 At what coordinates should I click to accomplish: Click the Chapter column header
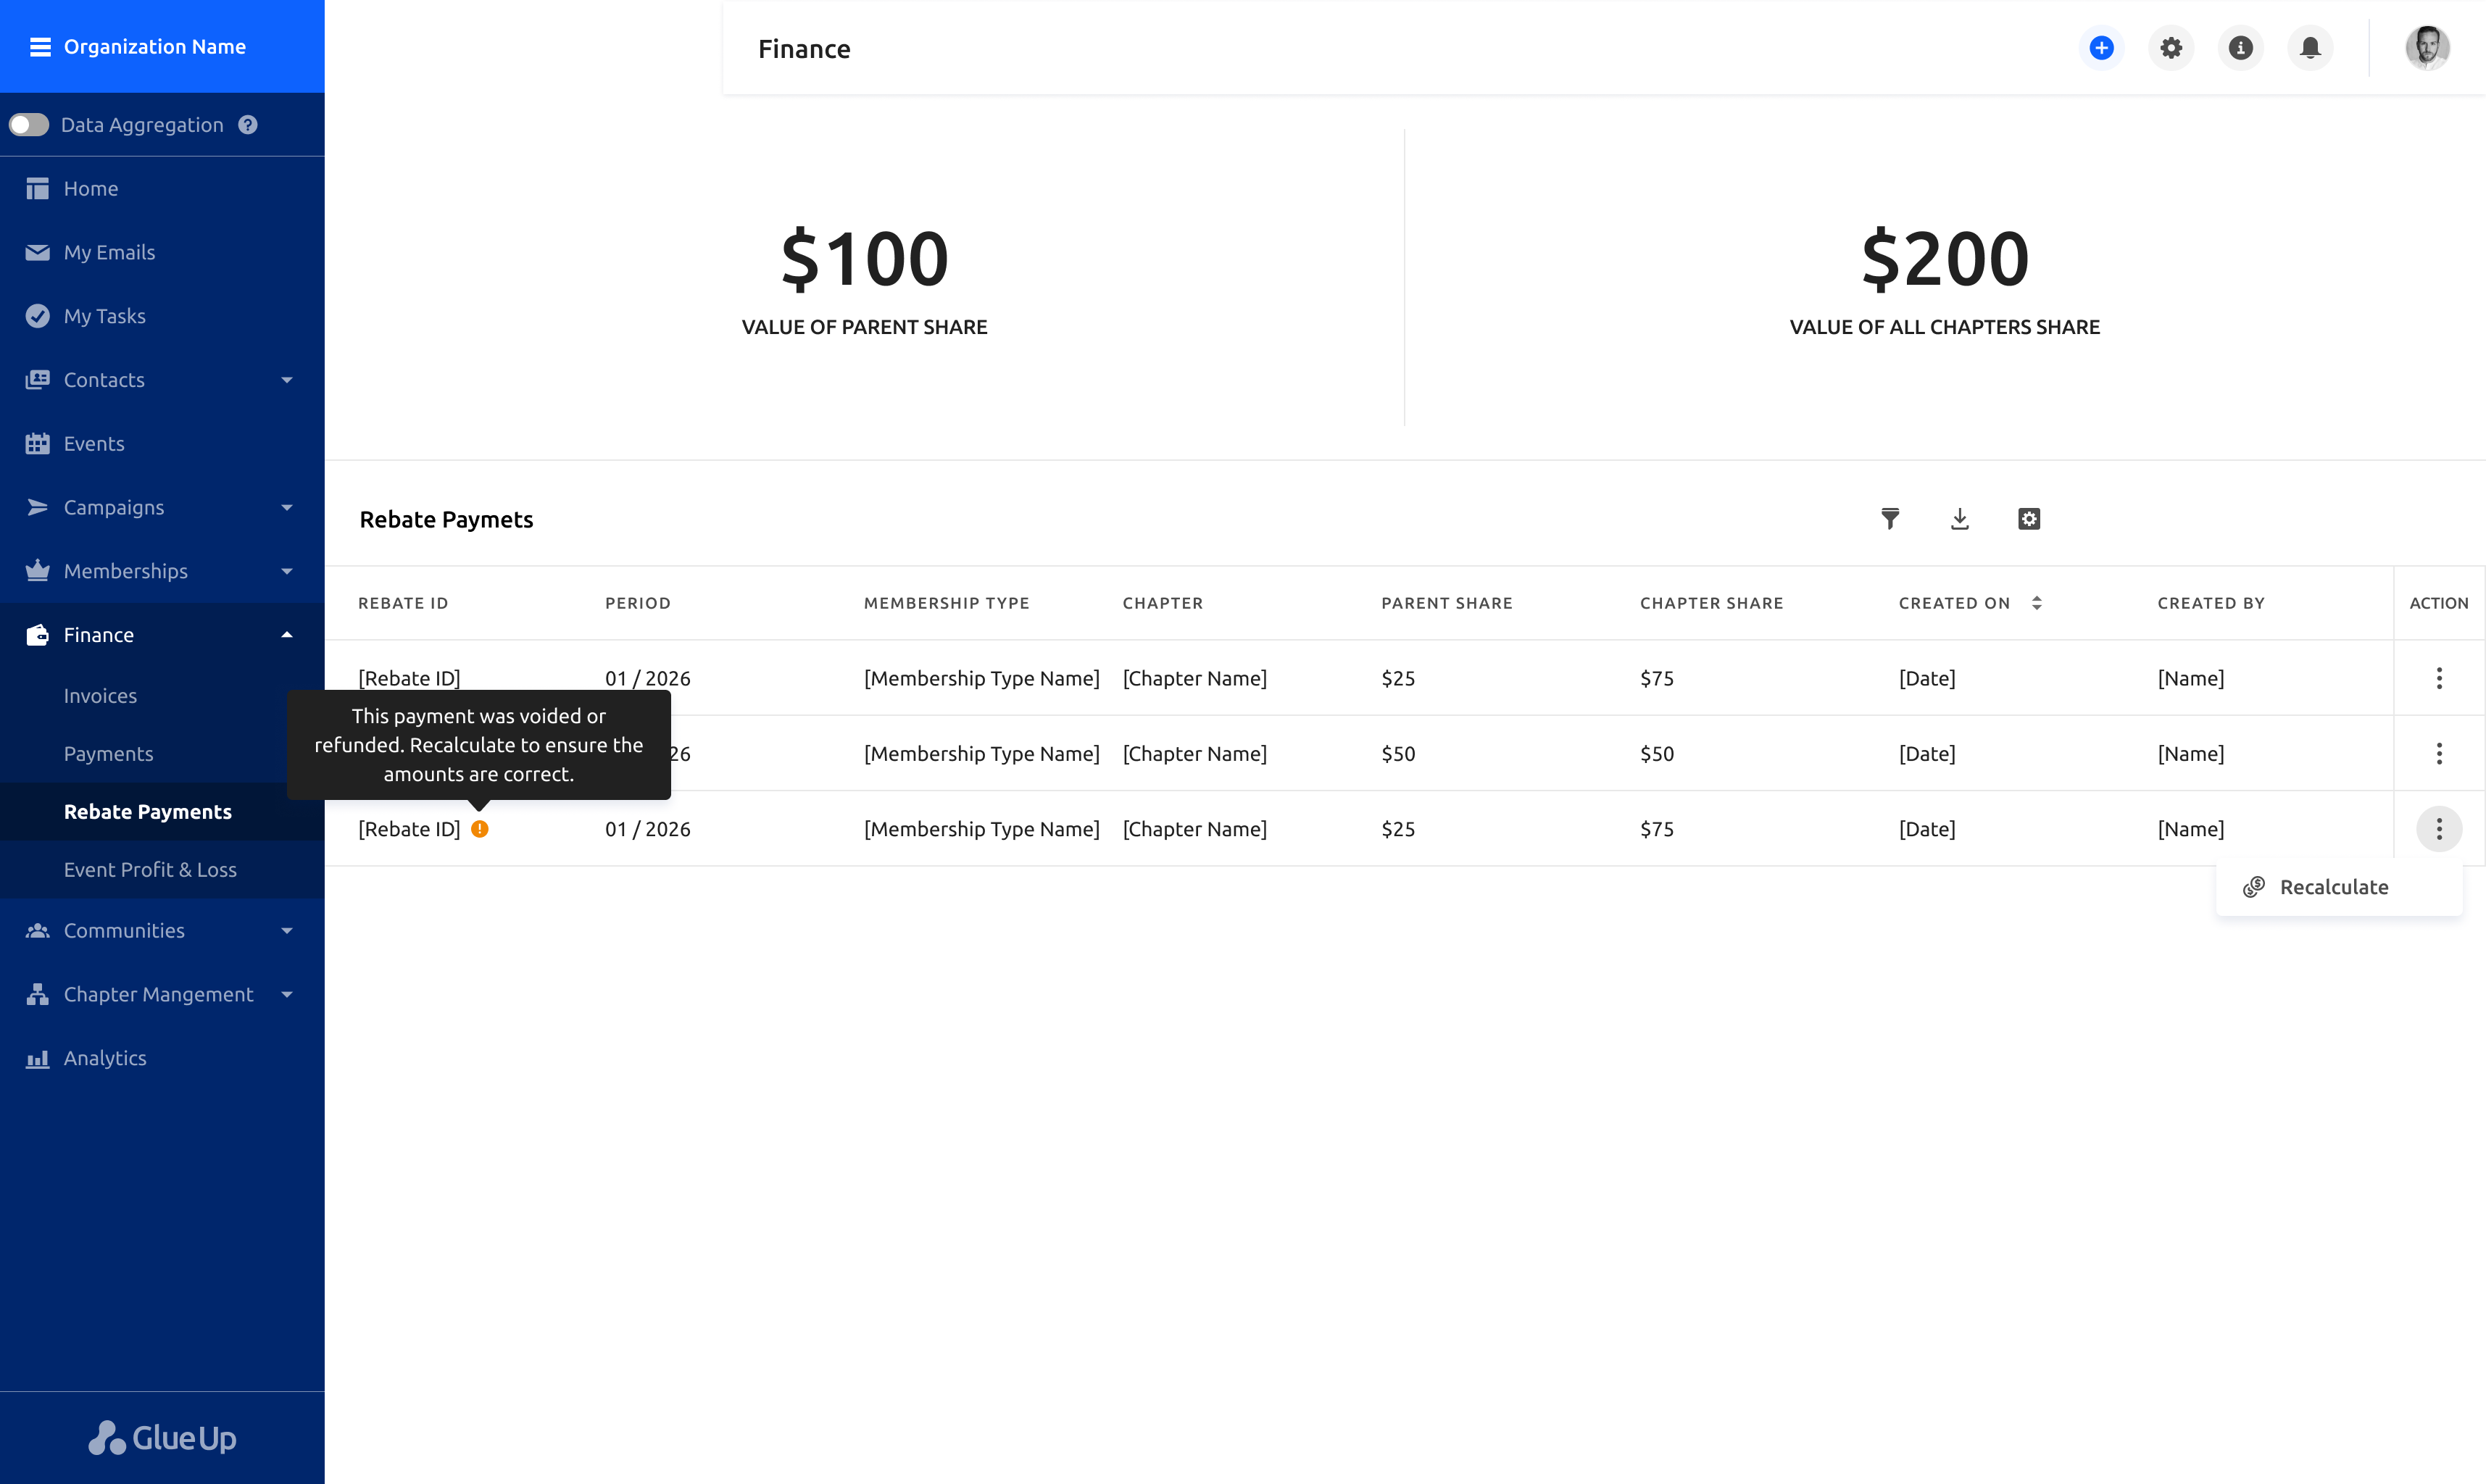click(x=1162, y=603)
